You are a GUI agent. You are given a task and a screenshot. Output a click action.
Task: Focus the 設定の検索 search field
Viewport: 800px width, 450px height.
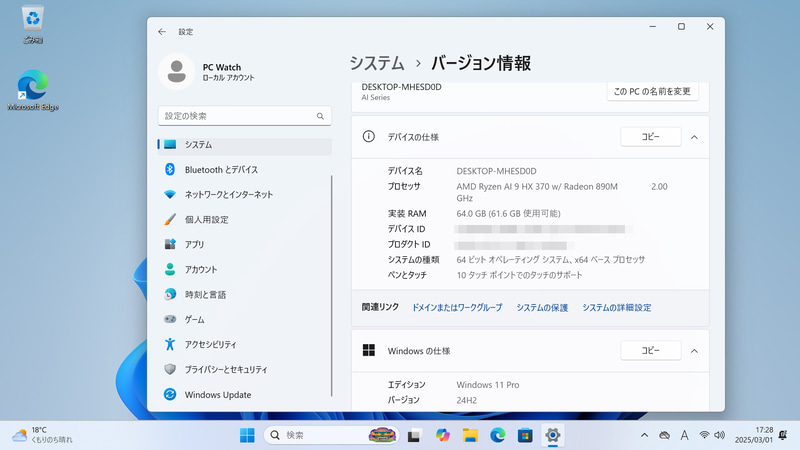coord(244,116)
